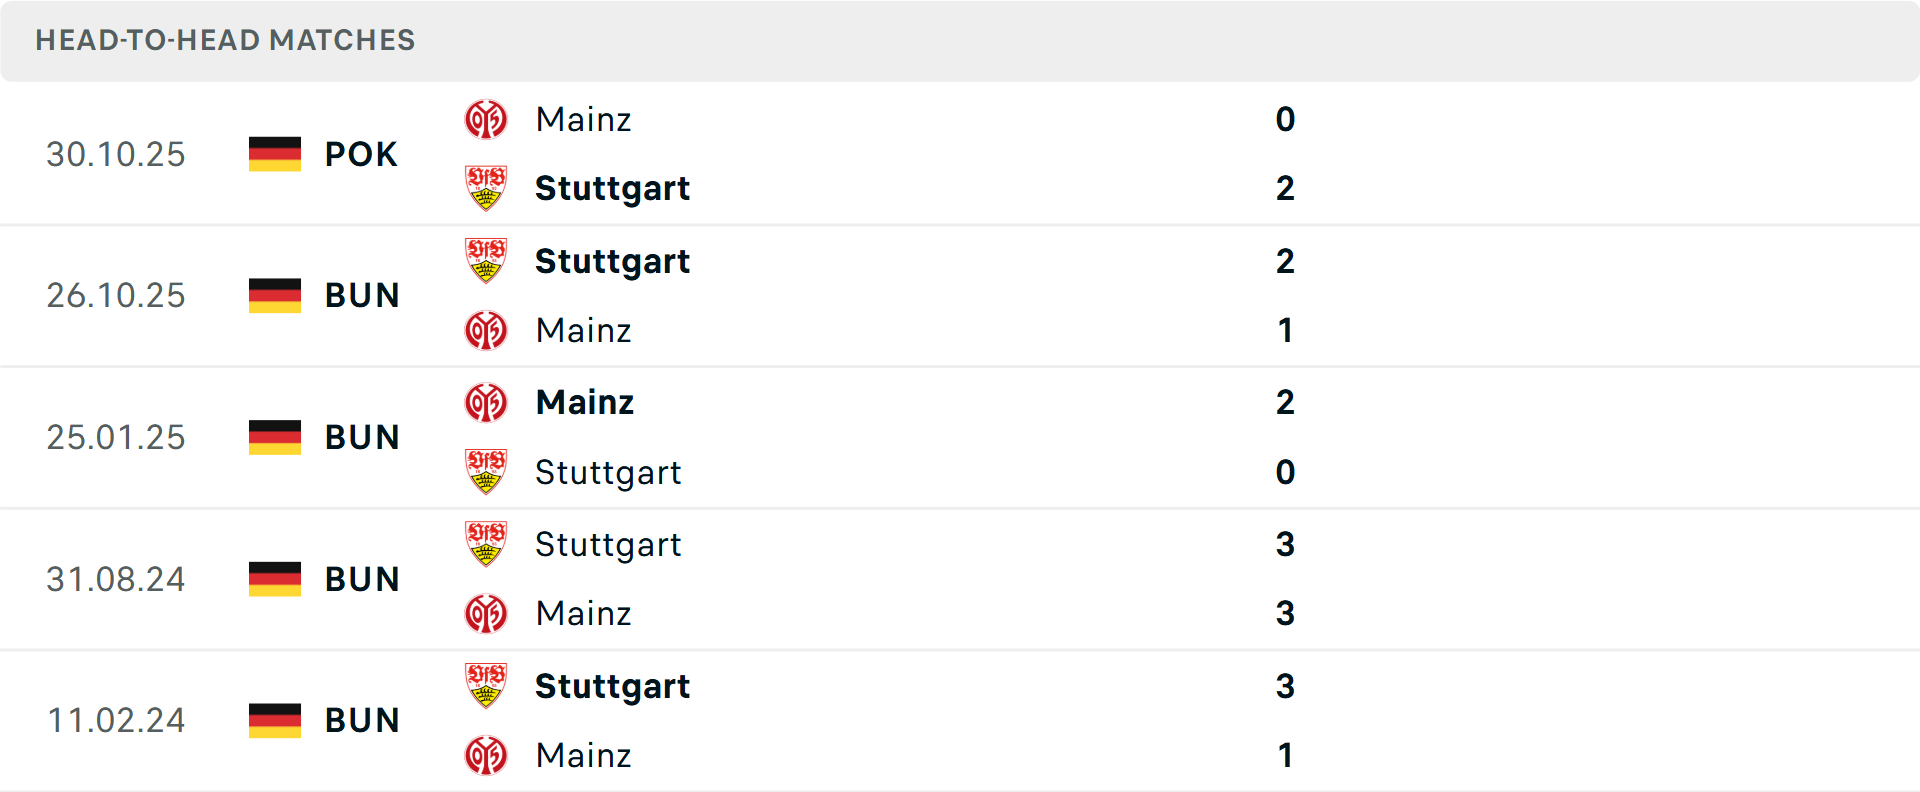Click the date 31.08.24

point(116,578)
